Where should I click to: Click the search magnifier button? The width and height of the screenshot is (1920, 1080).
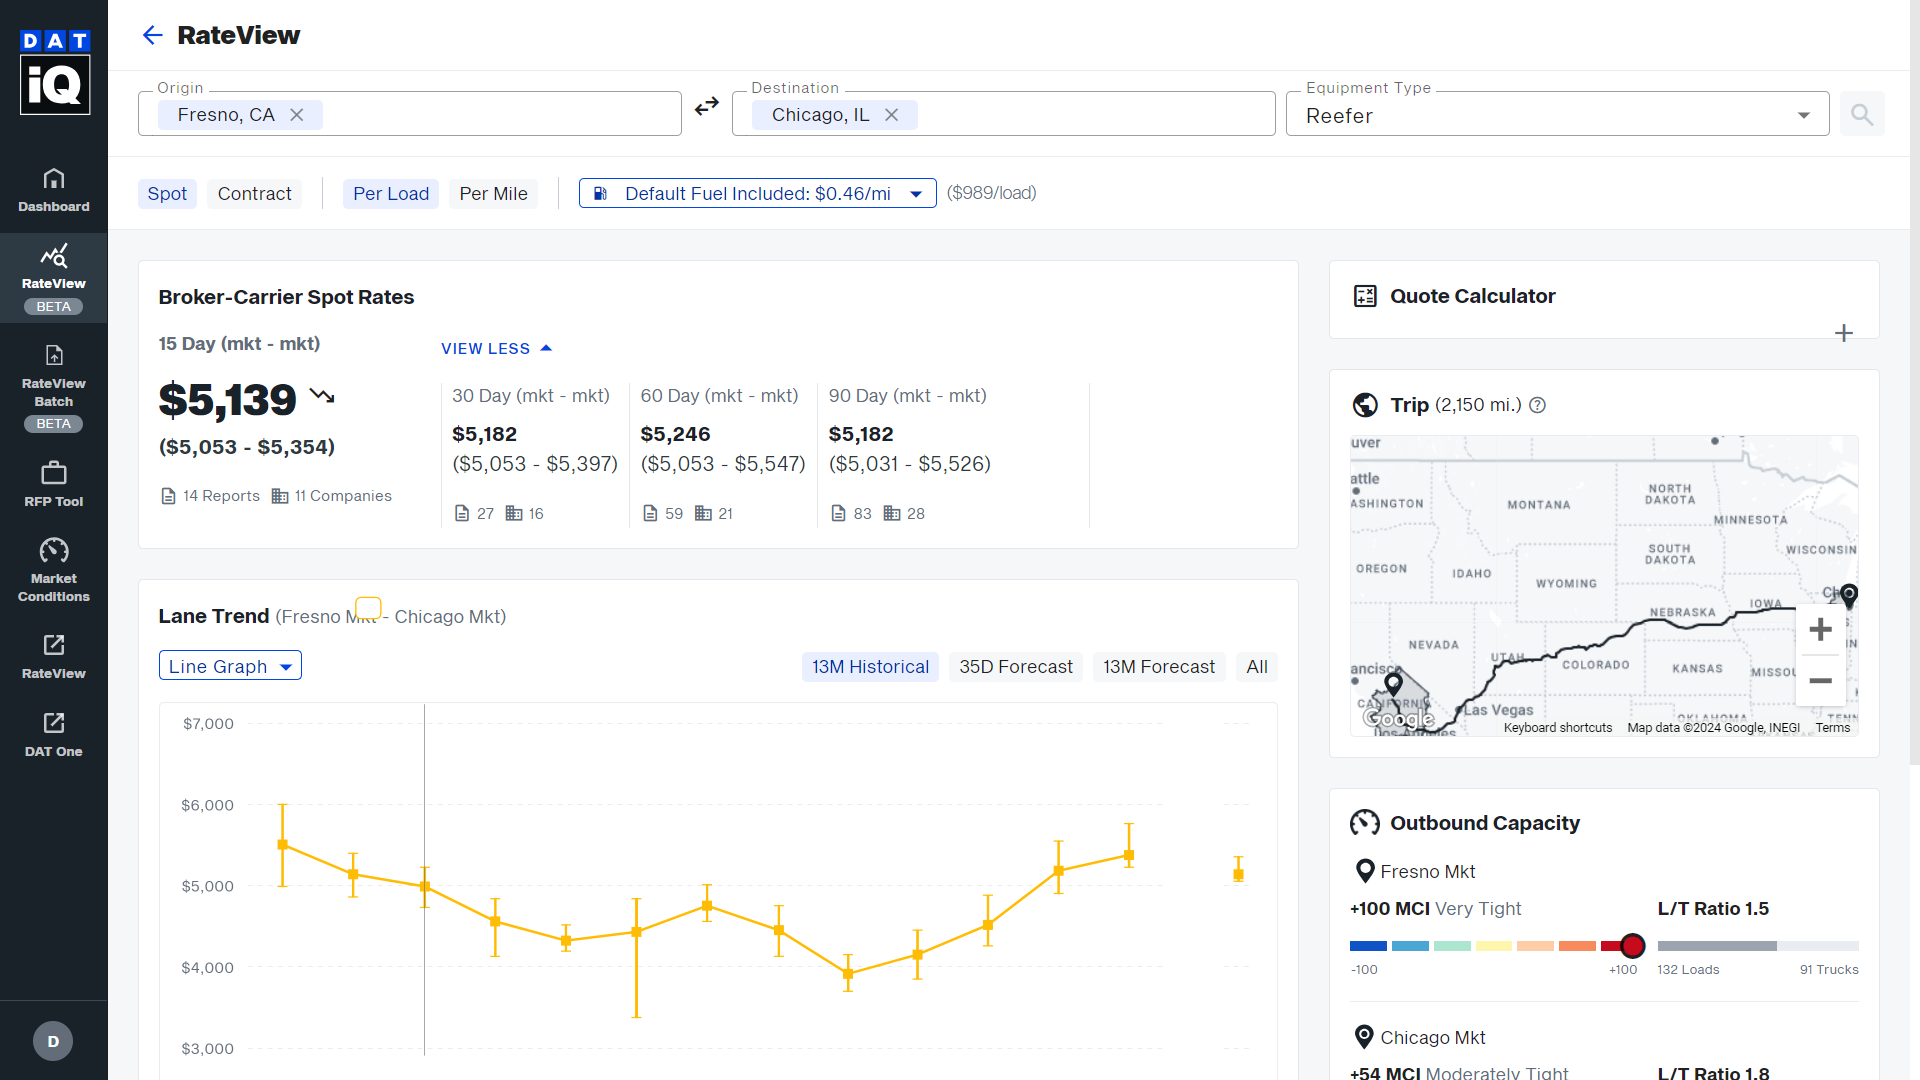(1862, 114)
